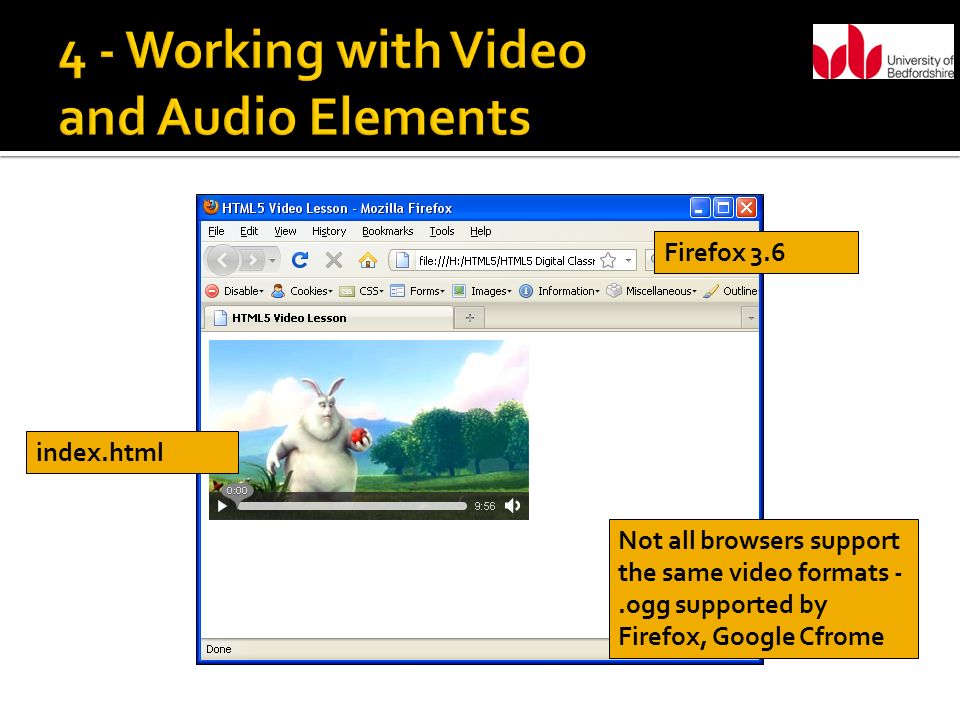Click the video progress seek bar
960x720 pixels.
[x=352, y=506]
